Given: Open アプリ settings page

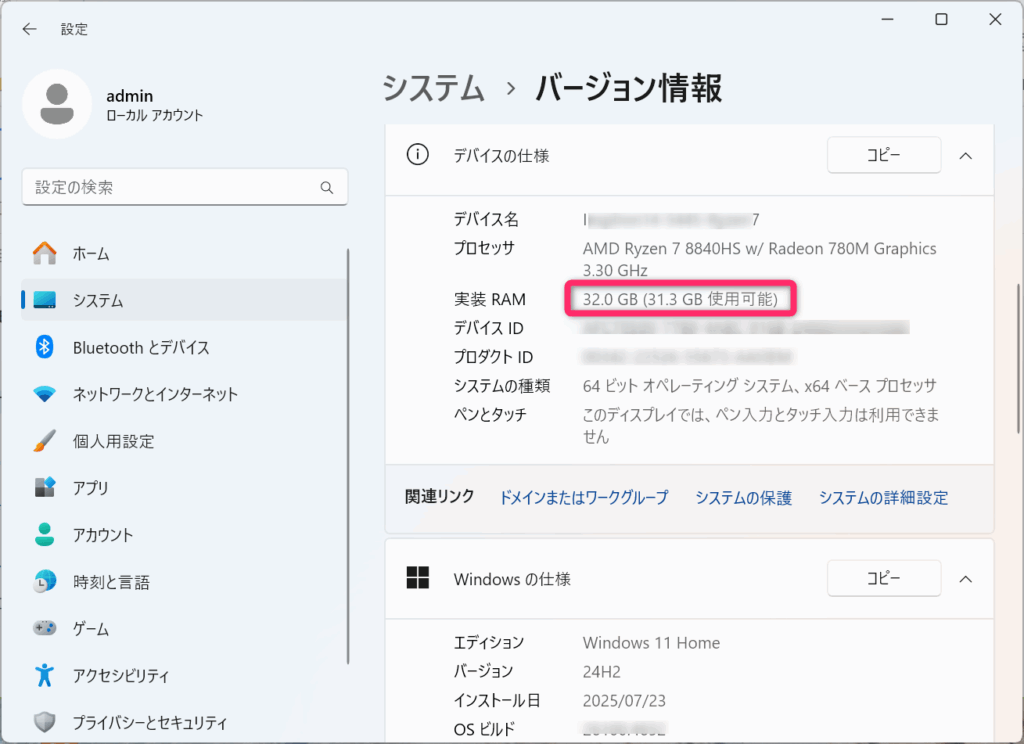Looking at the screenshot, I should [184, 488].
